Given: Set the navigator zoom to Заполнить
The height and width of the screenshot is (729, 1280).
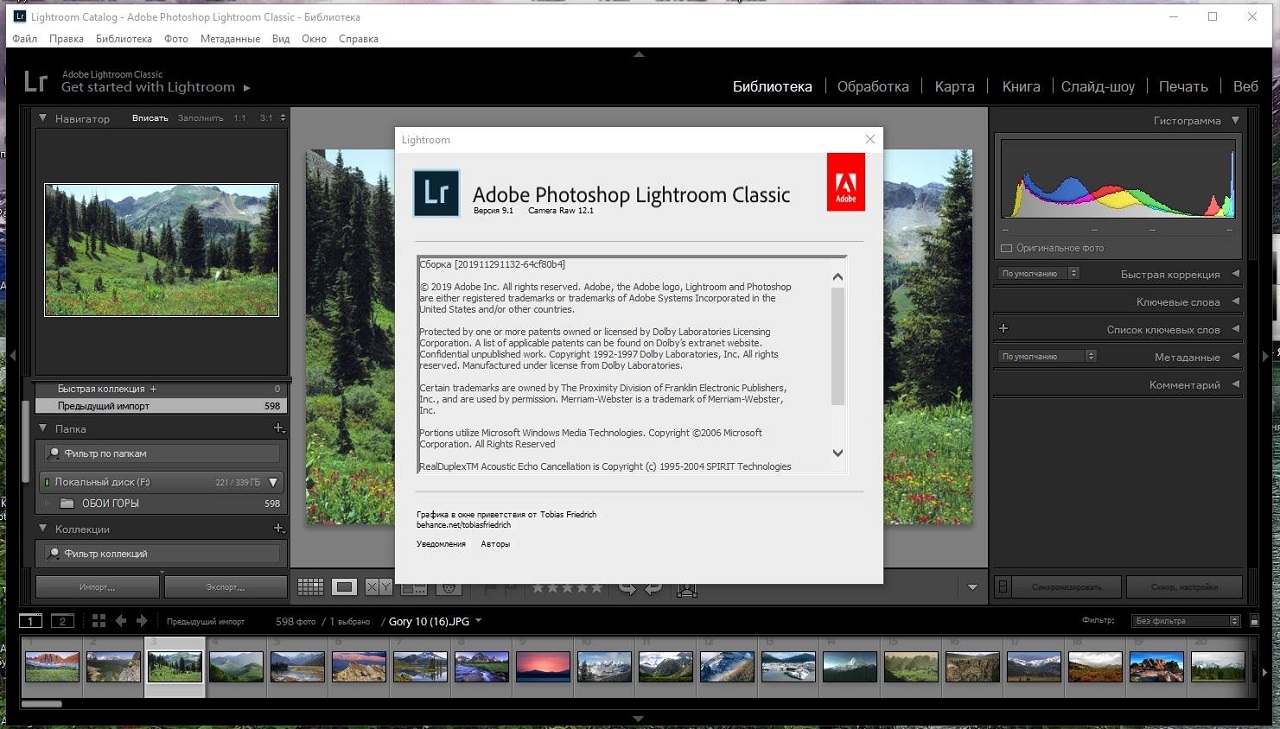Looking at the screenshot, I should pos(200,118).
